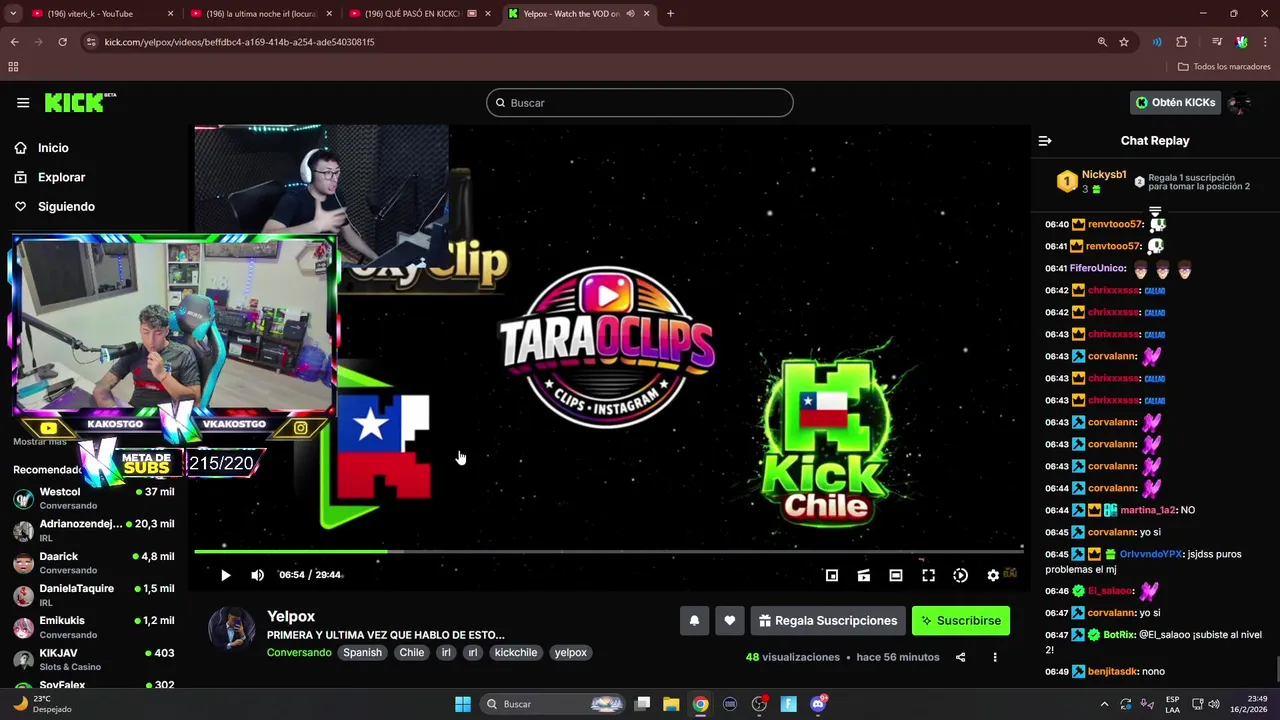
Task: Open Todos los marcadores folder
Action: click(1224, 67)
